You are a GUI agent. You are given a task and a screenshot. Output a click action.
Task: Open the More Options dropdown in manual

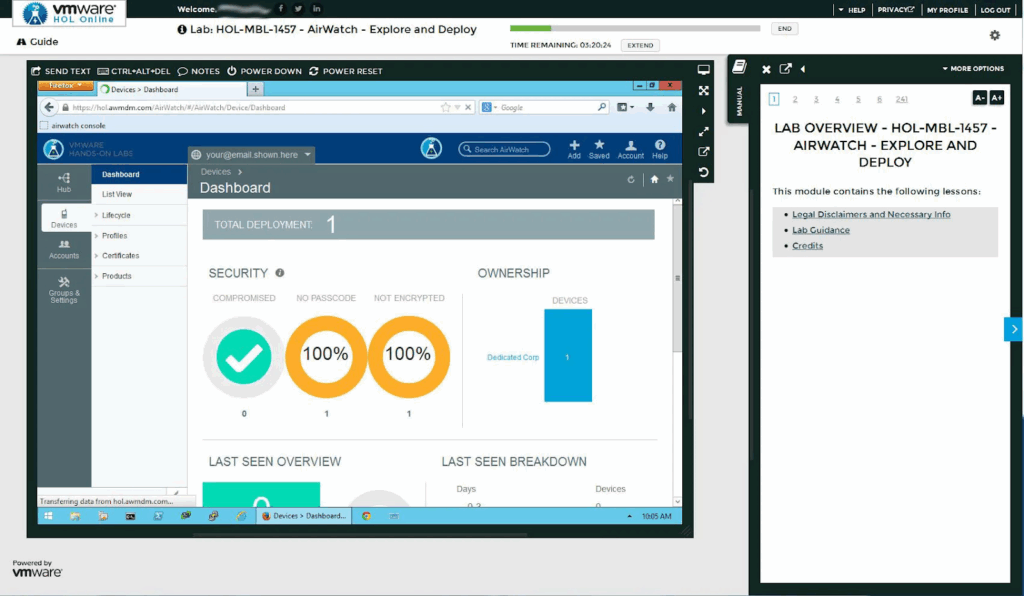pos(973,69)
